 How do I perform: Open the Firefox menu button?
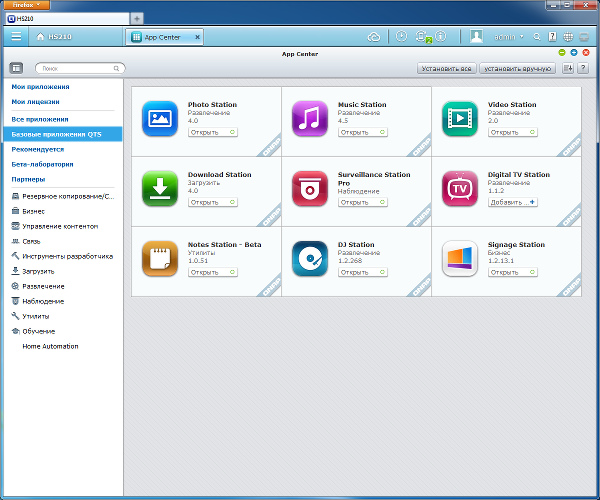click(26, 5)
